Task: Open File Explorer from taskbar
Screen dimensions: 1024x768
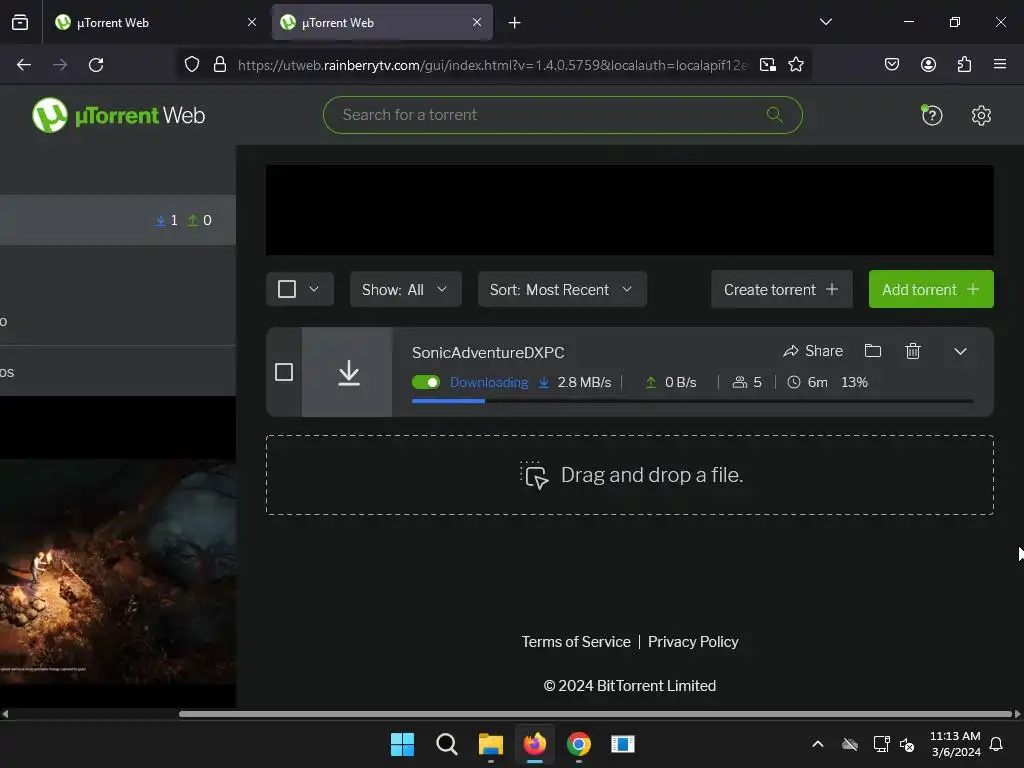Action: tap(490, 744)
